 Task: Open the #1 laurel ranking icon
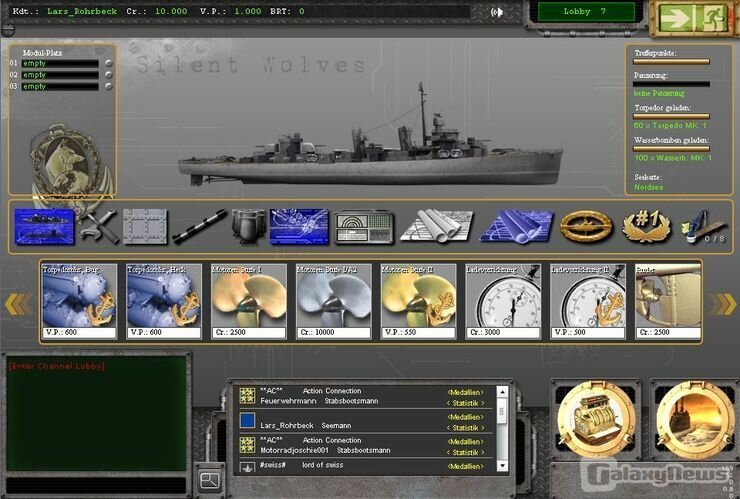[x=645, y=226]
